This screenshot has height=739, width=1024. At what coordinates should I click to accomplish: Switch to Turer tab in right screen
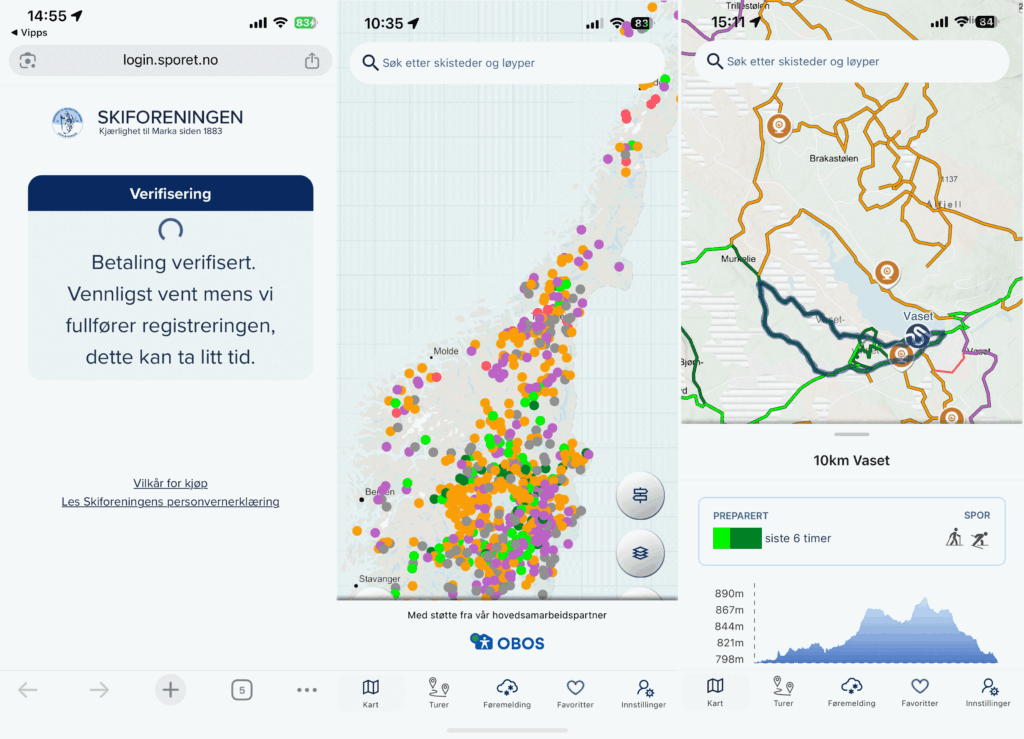coord(783,692)
